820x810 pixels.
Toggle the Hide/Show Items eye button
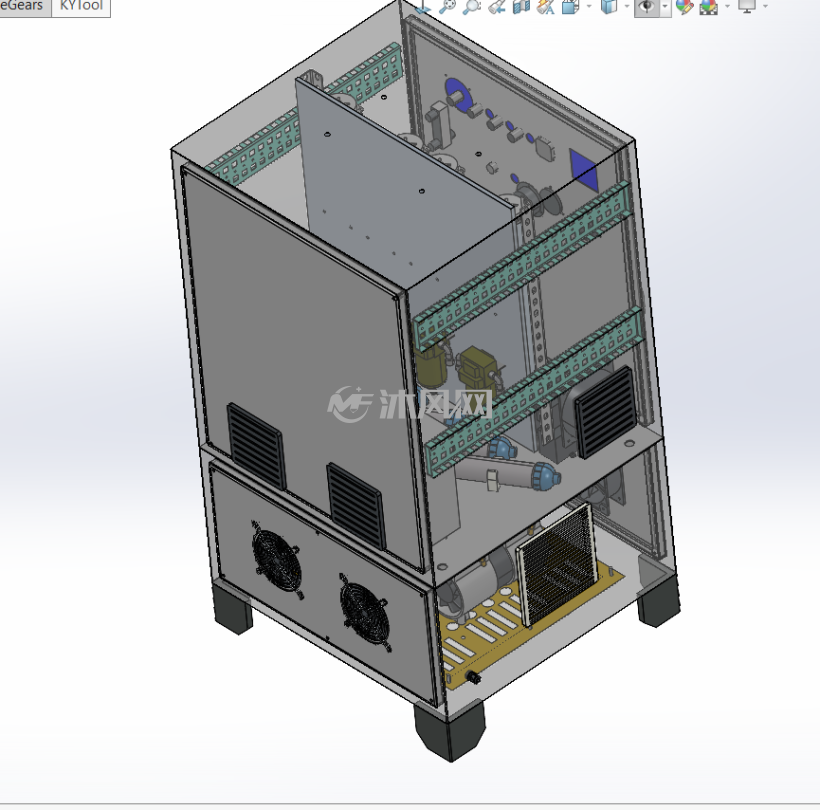pyautogui.click(x=647, y=7)
